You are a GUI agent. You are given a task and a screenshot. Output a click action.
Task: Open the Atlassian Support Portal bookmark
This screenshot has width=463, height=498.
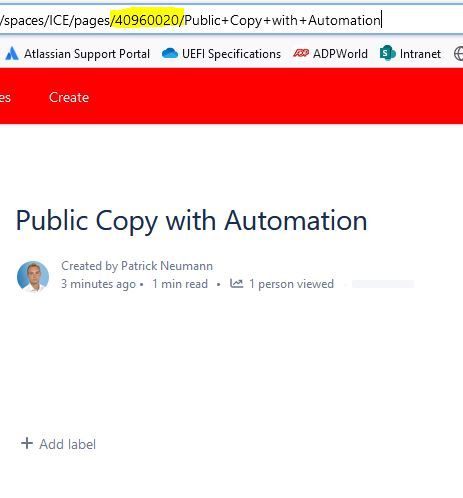pyautogui.click(x=78, y=54)
